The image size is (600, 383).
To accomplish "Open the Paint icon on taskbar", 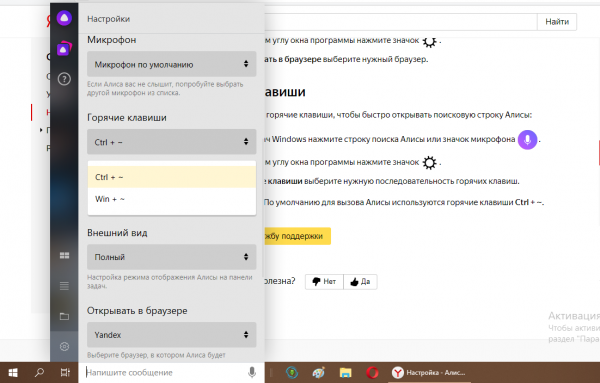I will click(x=318, y=372).
